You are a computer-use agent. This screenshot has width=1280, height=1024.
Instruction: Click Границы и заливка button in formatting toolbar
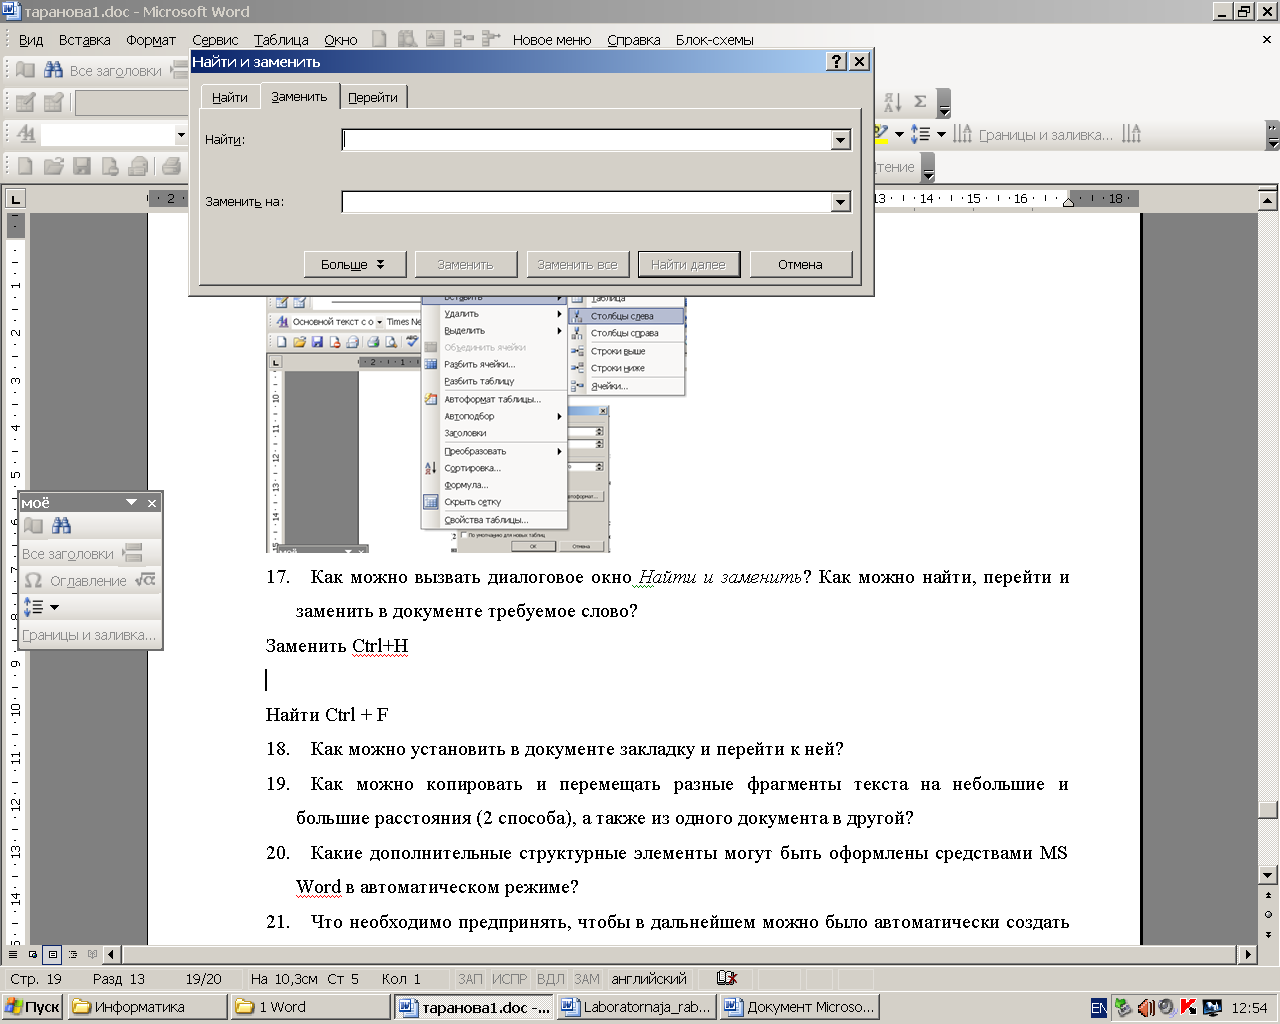coord(1045,135)
